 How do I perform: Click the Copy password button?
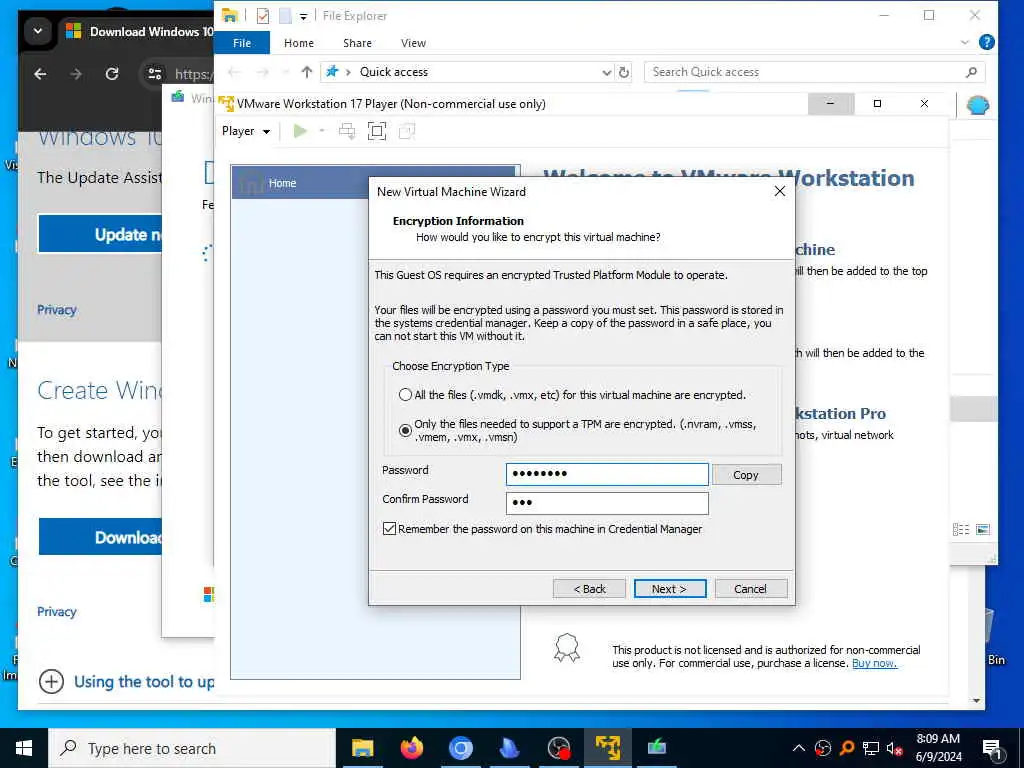(x=746, y=475)
